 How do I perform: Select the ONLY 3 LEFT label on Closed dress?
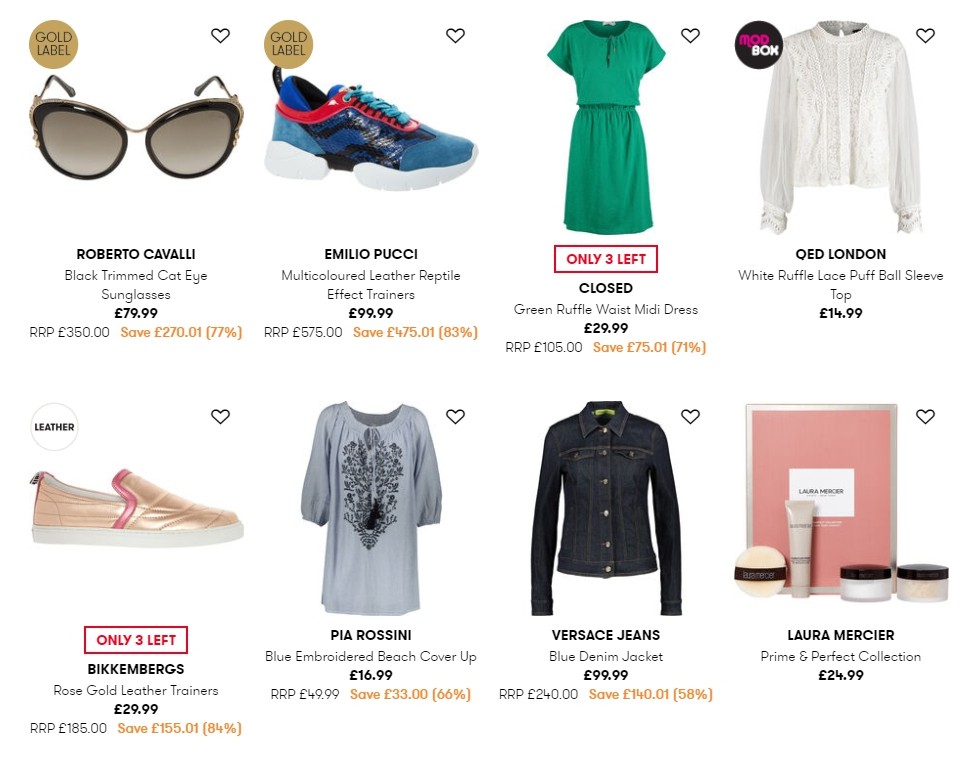tap(605, 259)
